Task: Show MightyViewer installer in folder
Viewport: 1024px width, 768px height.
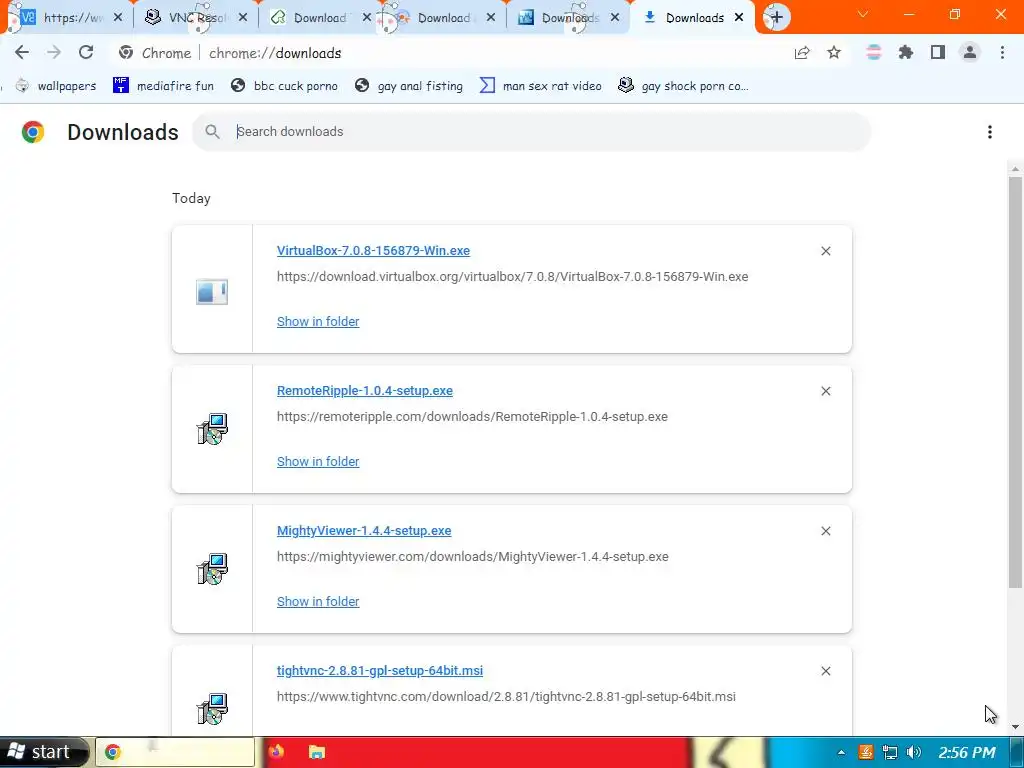Action: pos(318,601)
